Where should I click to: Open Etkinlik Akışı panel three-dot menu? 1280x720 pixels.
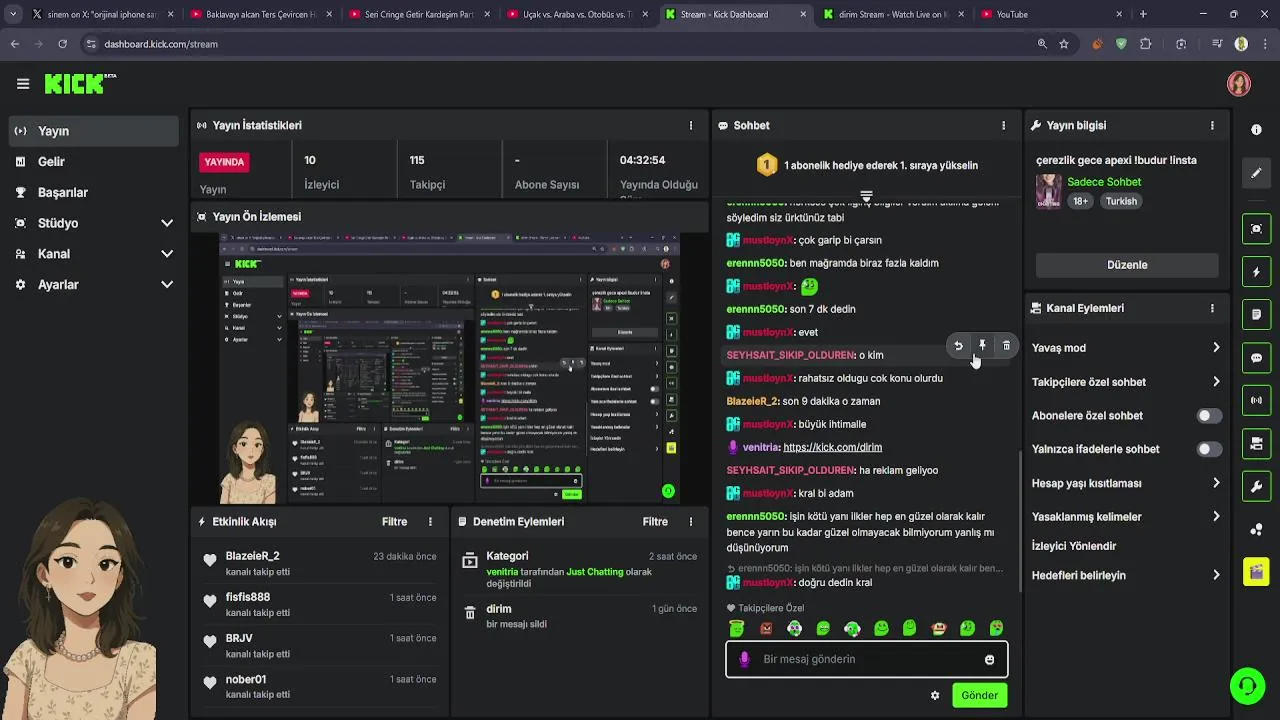click(x=430, y=521)
